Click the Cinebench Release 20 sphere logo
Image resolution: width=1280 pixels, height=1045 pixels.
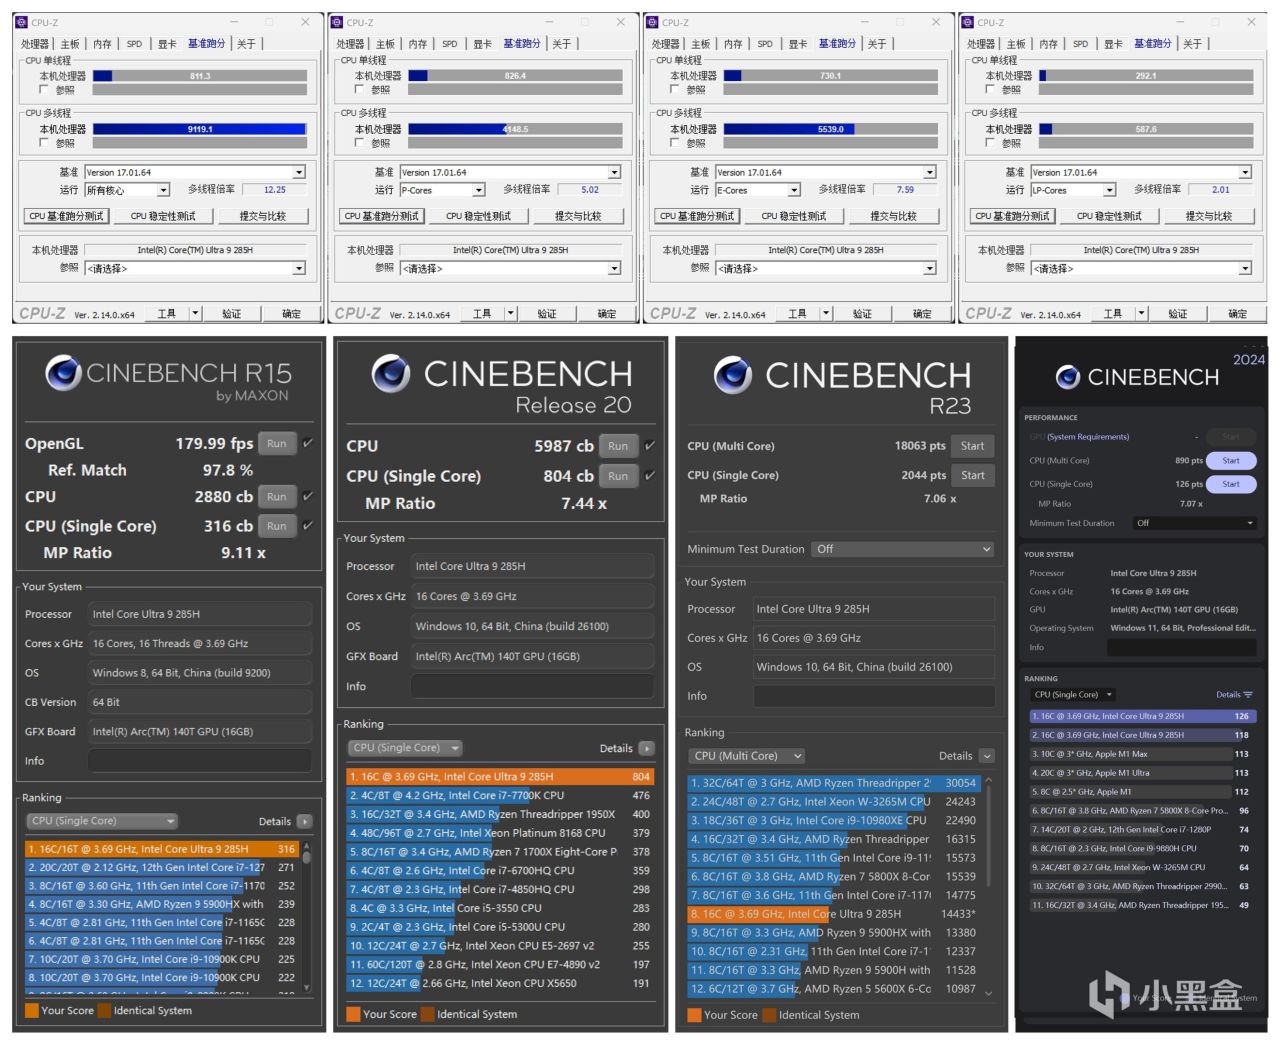point(391,374)
